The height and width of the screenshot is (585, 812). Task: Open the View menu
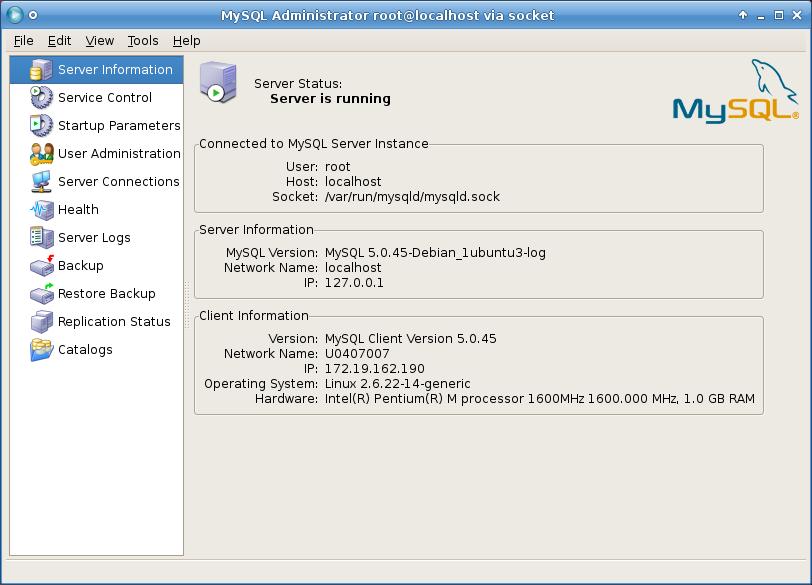(99, 41)
